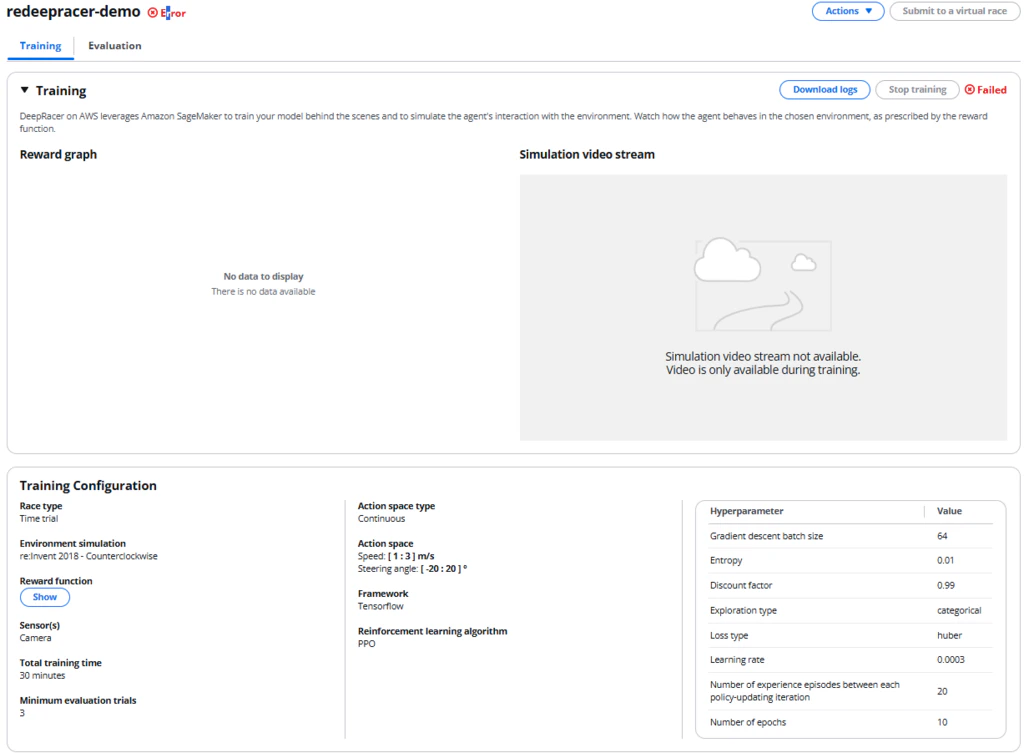Click the 'No data to display' message

(263, 277)
